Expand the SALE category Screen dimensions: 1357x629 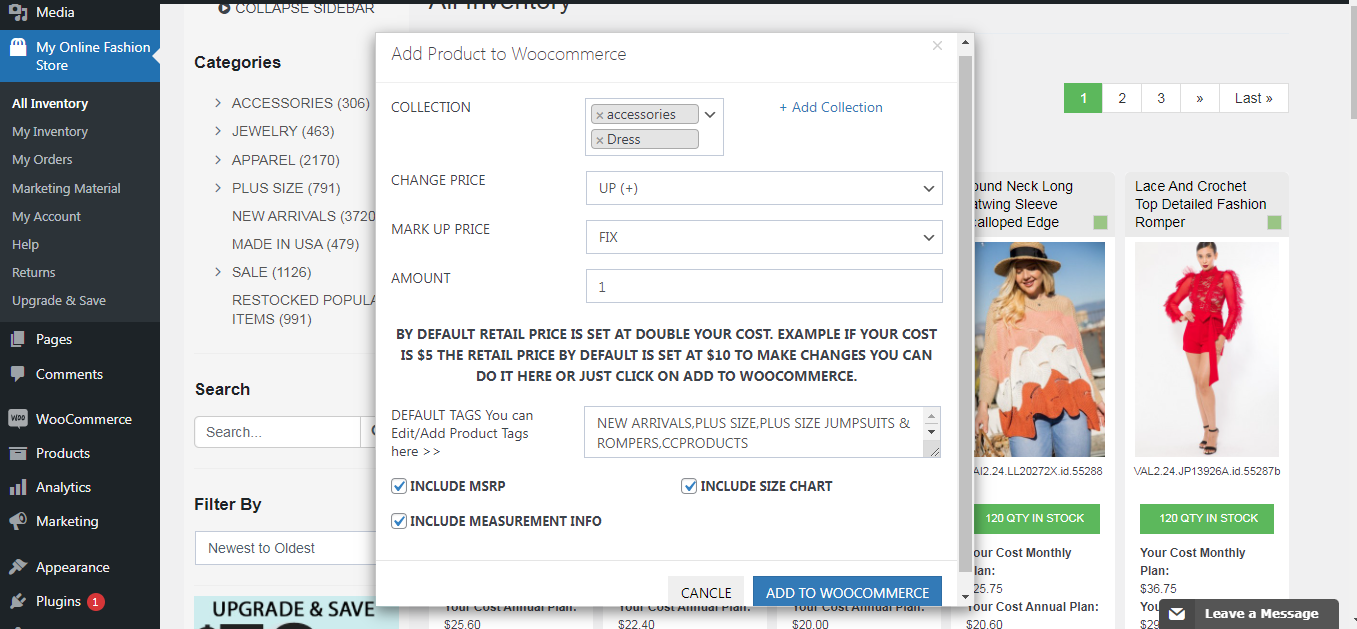click(x=218, y=272)
